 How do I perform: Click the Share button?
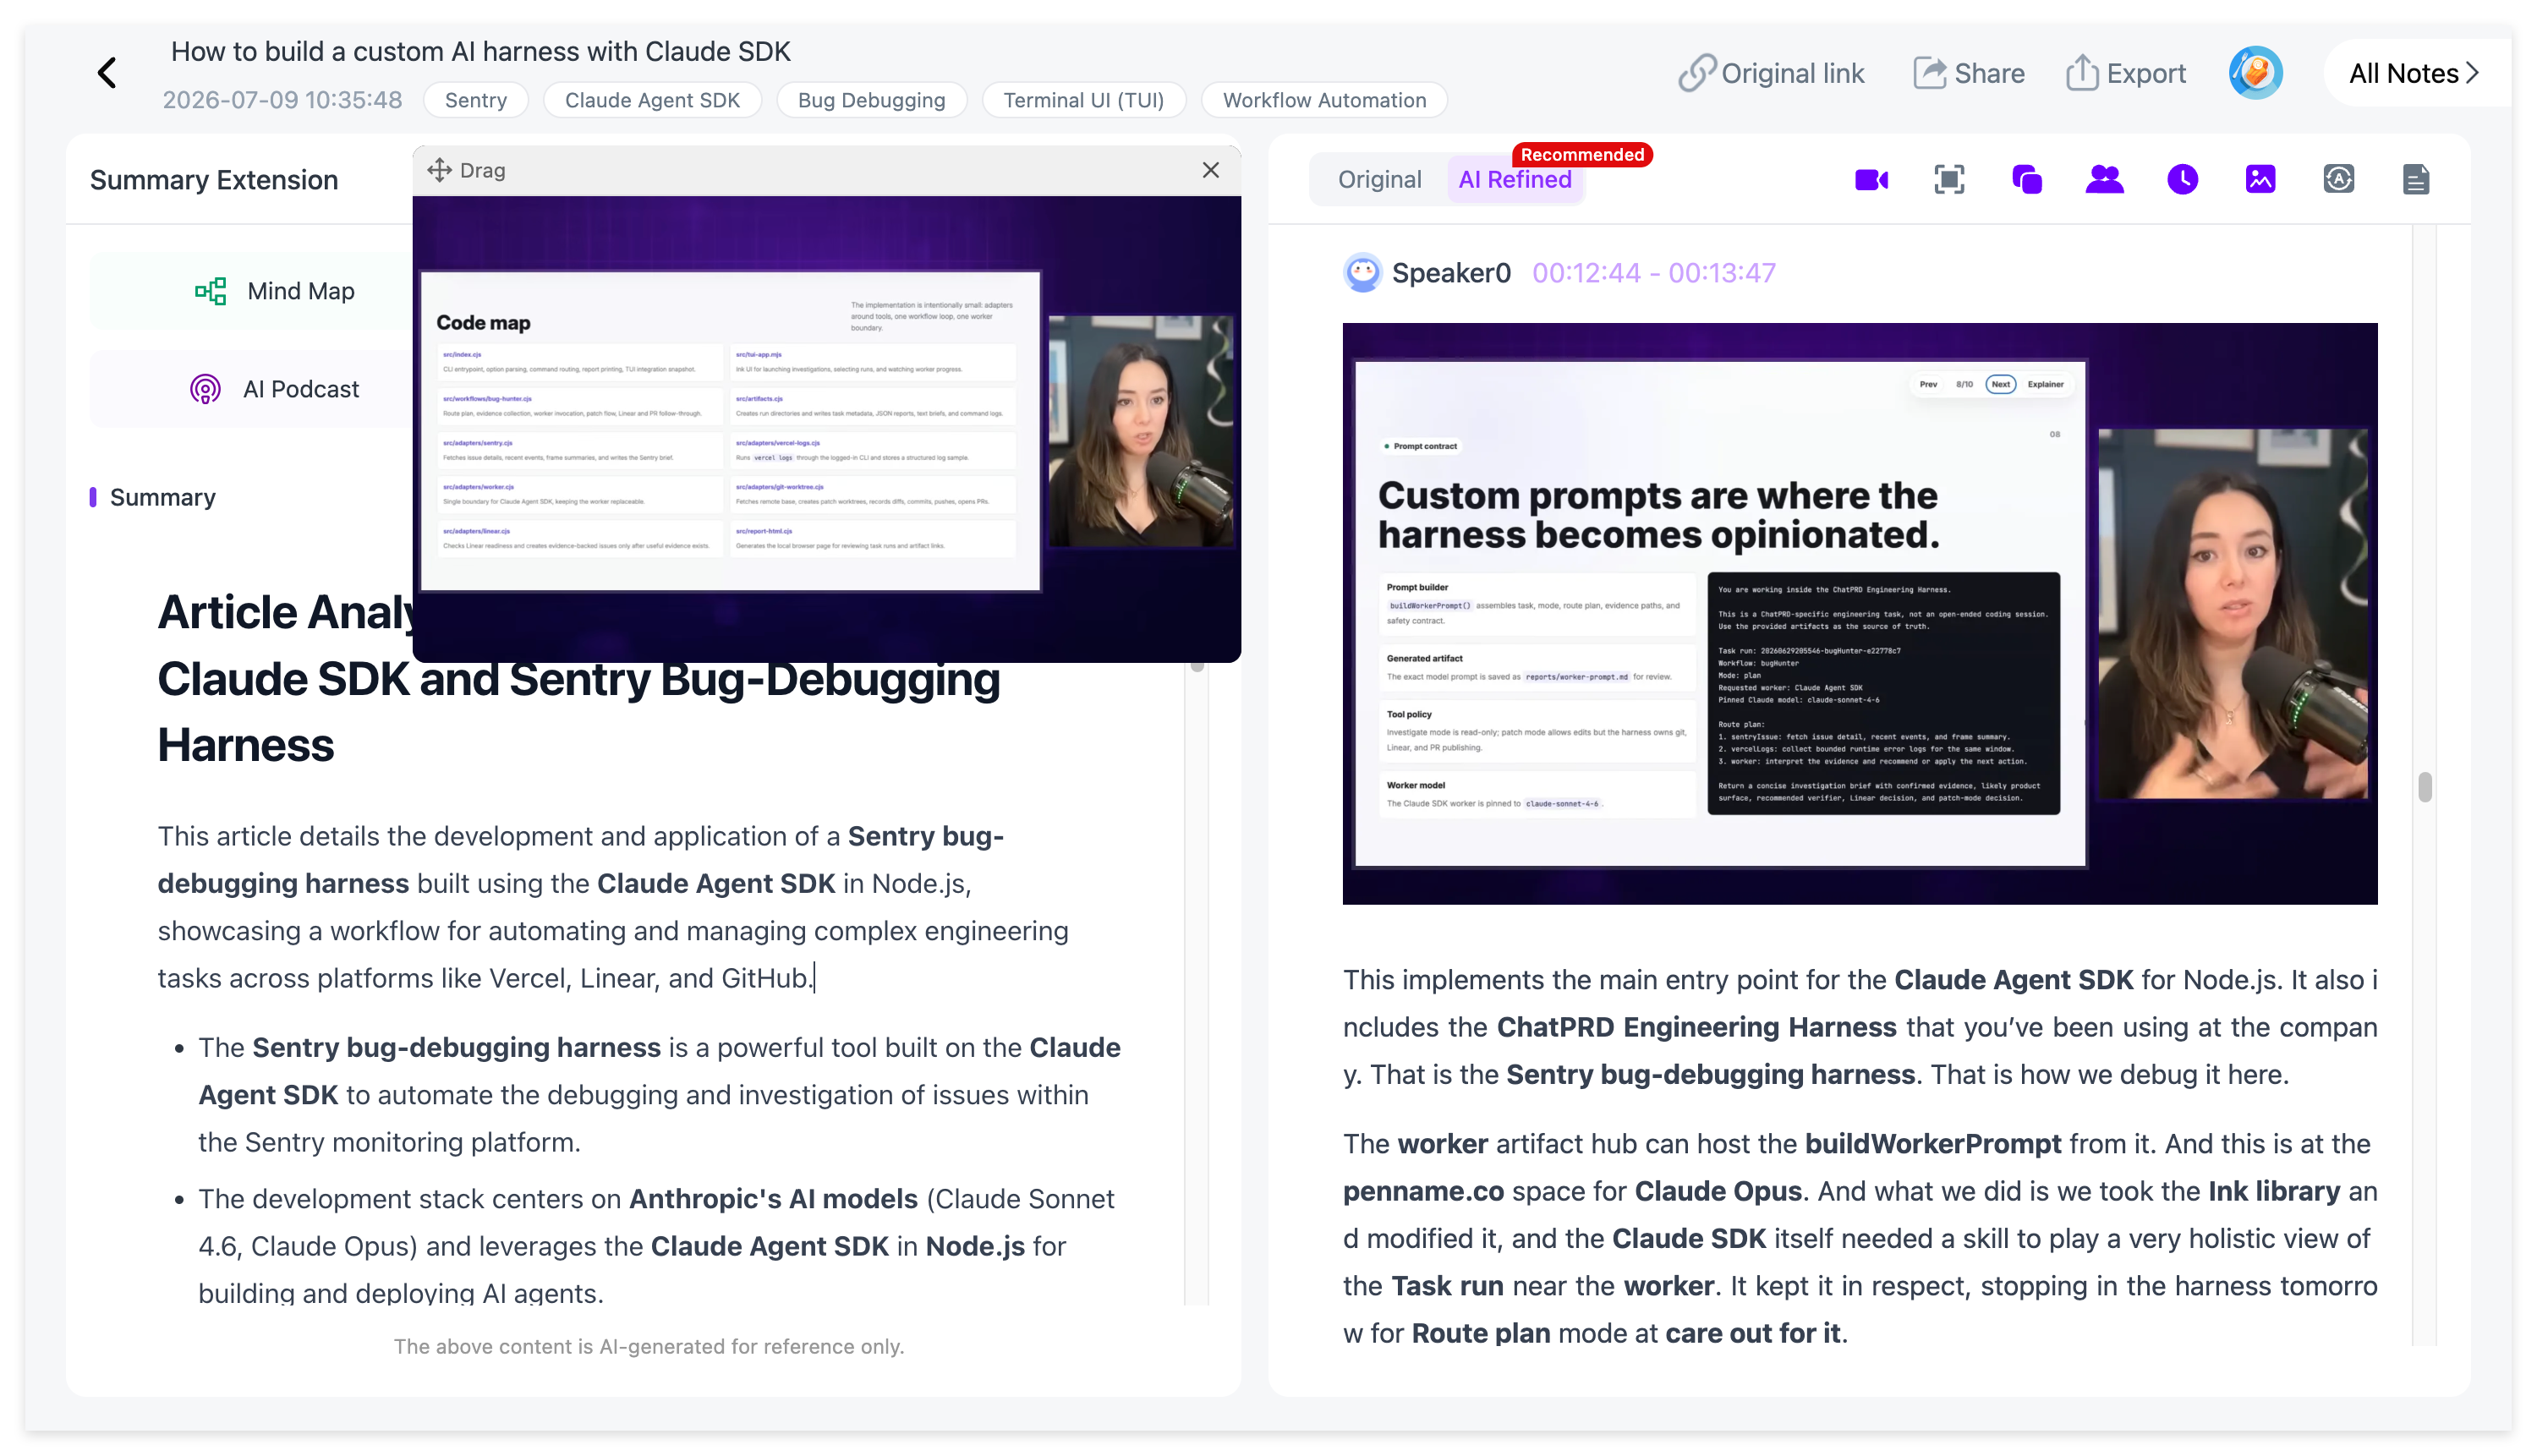click(x=1968, y=73)
